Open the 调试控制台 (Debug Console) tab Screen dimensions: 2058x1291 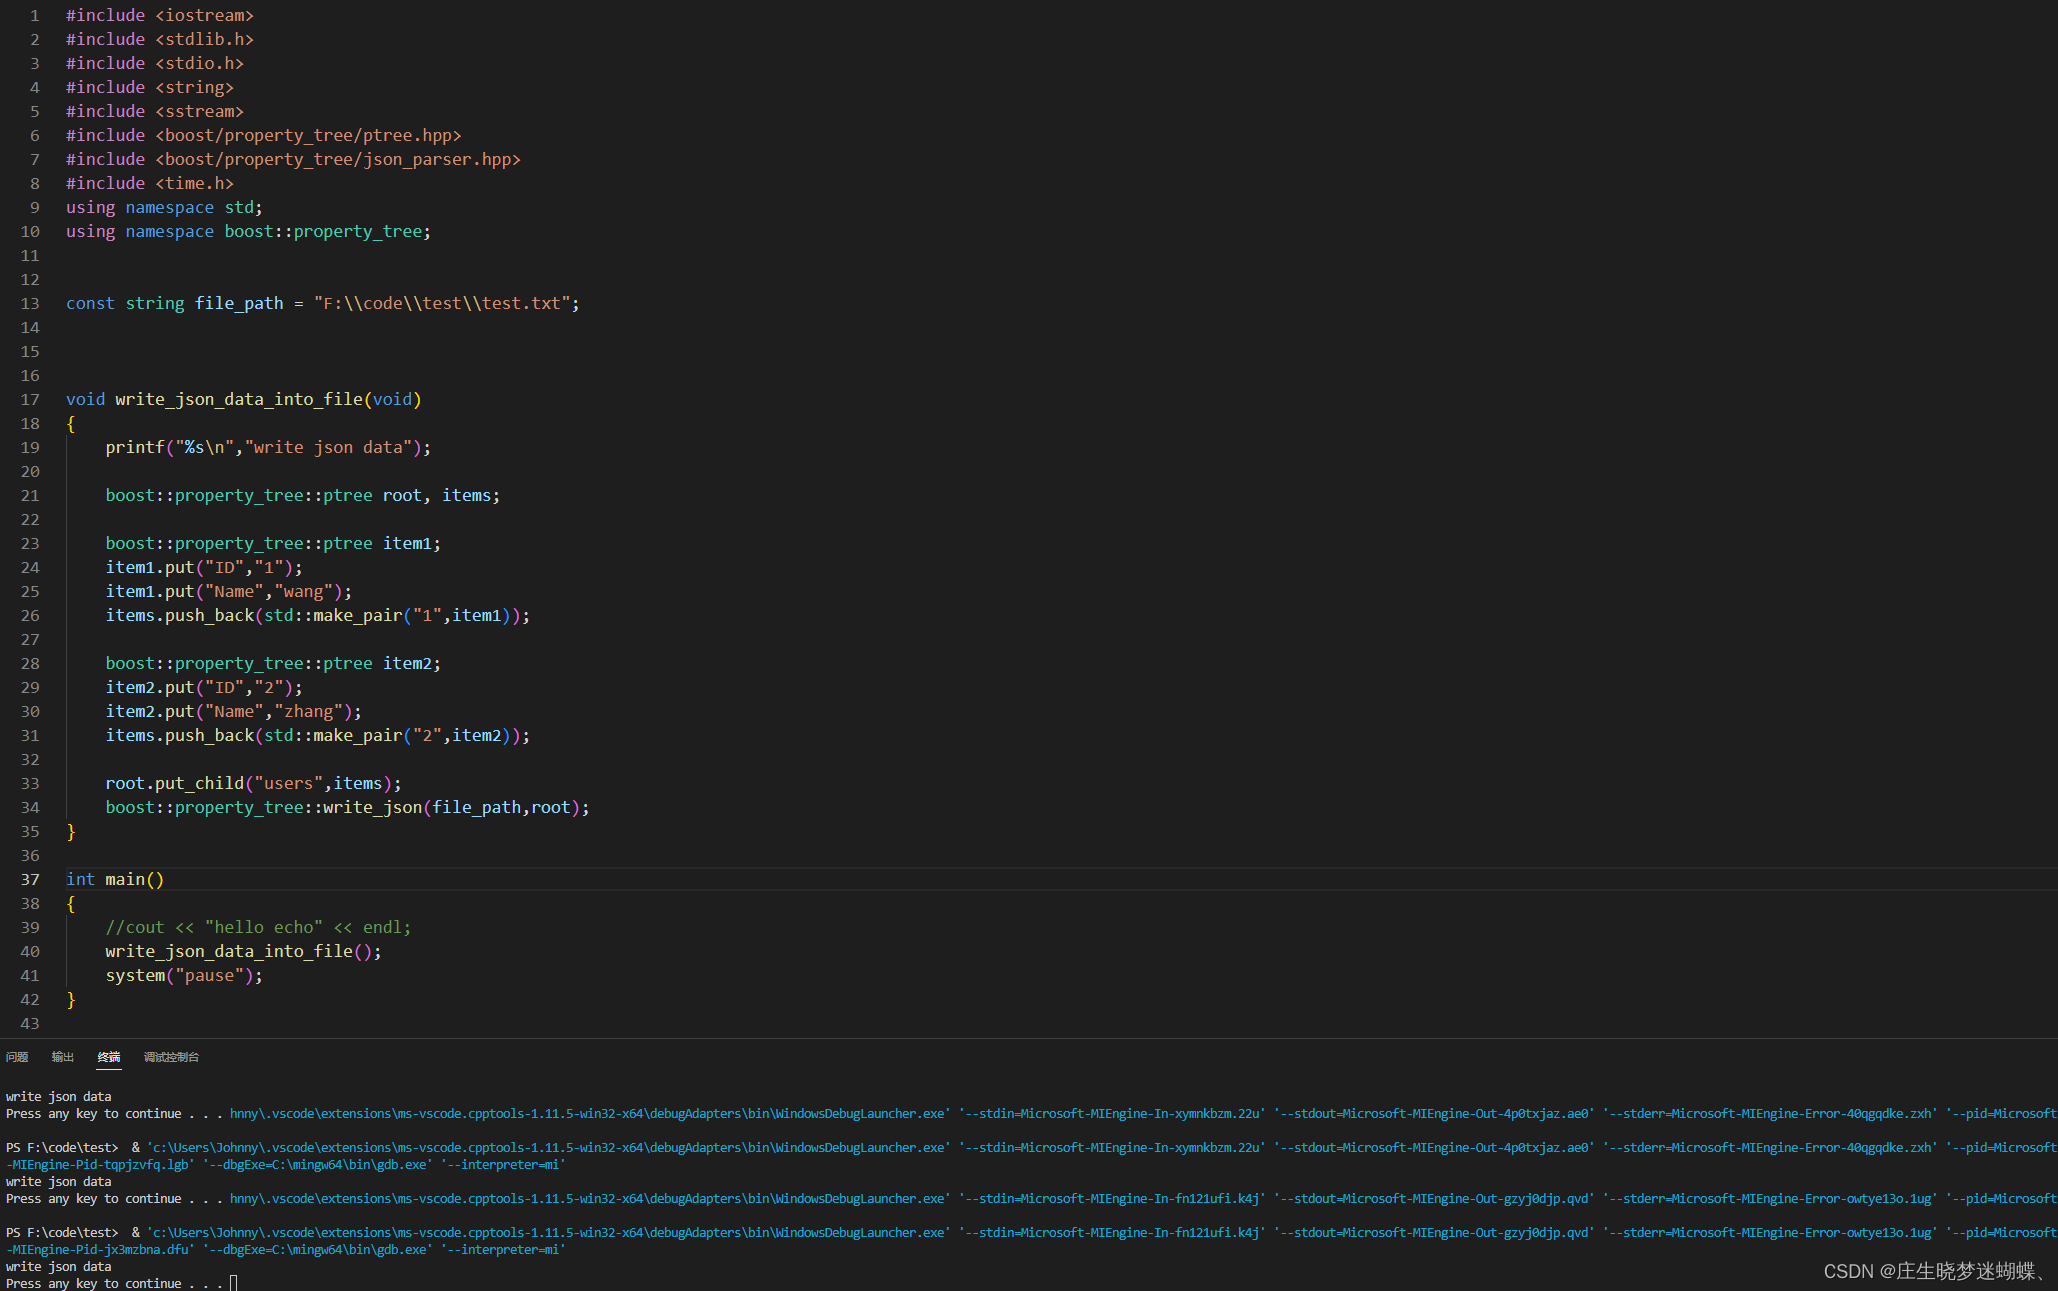[x=171, y=1057]
